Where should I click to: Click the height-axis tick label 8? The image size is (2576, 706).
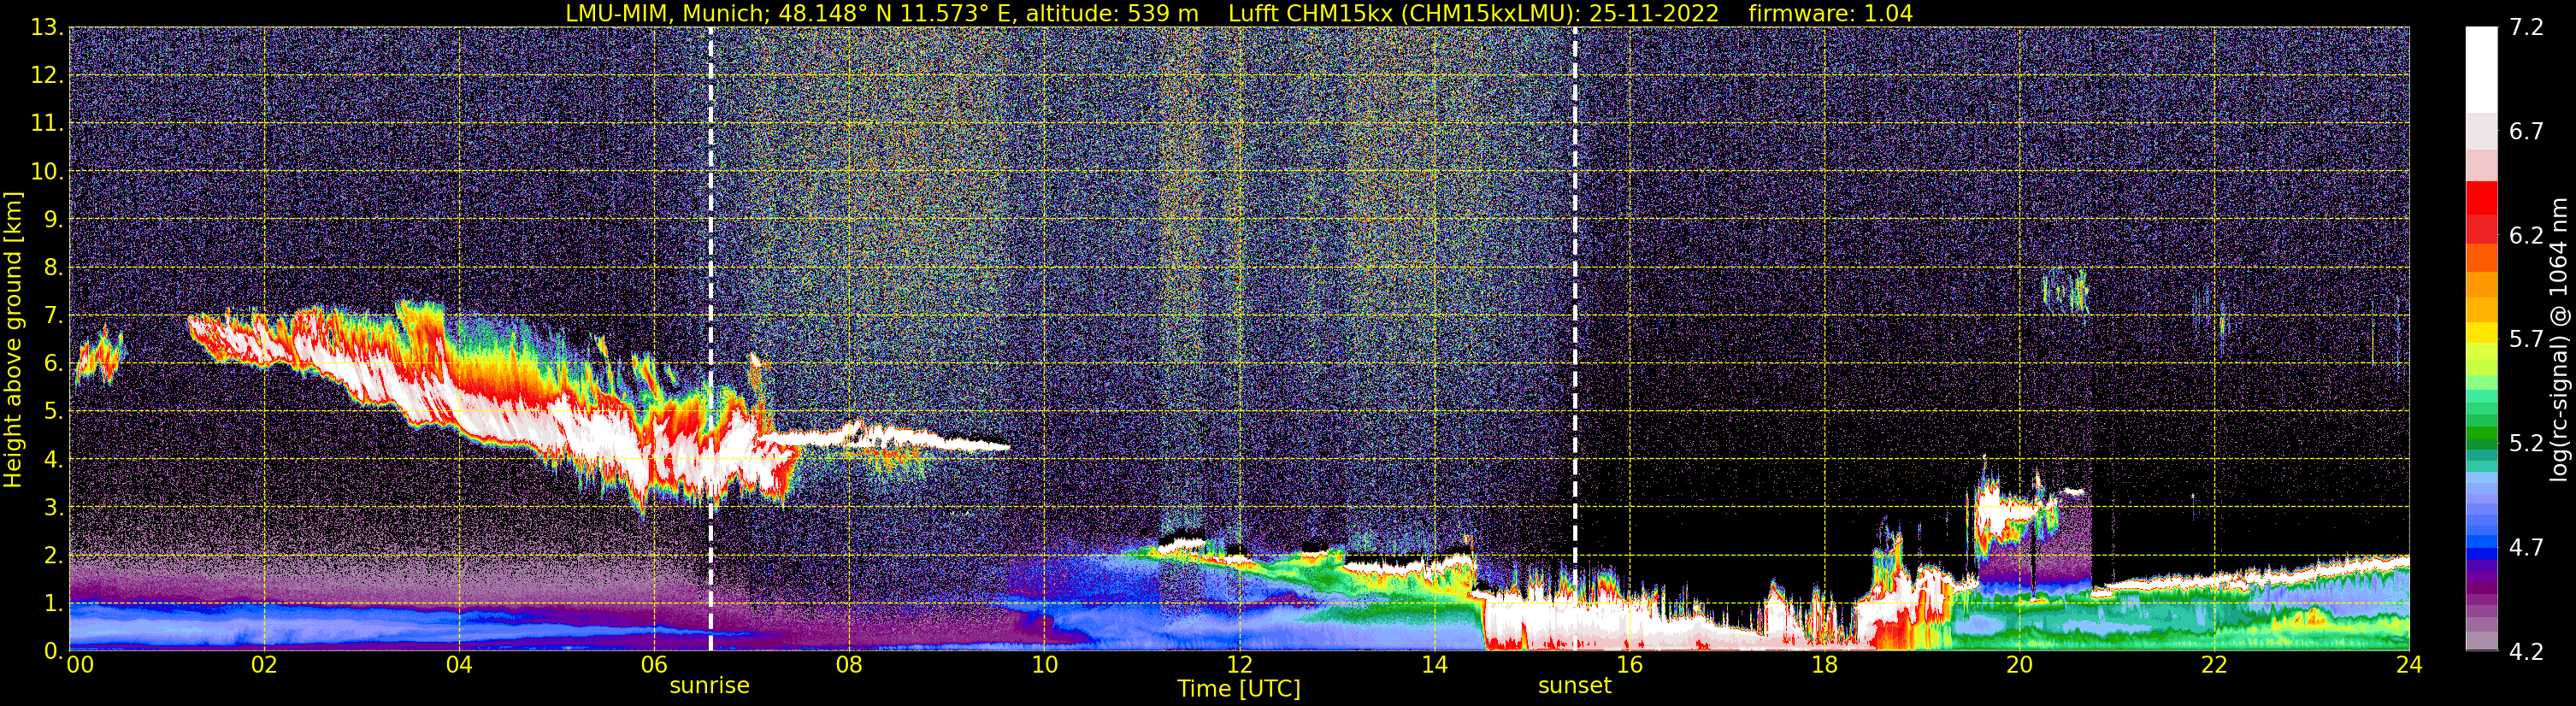click(x=52, y=268)
